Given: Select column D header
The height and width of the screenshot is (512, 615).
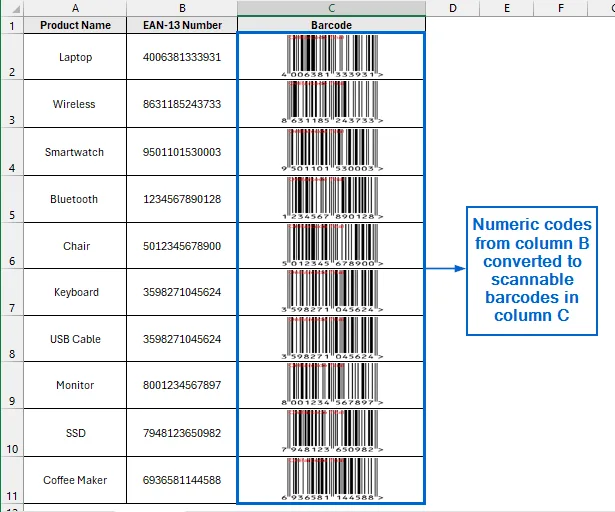Looking at the screenshot, I should coord(453,8).
